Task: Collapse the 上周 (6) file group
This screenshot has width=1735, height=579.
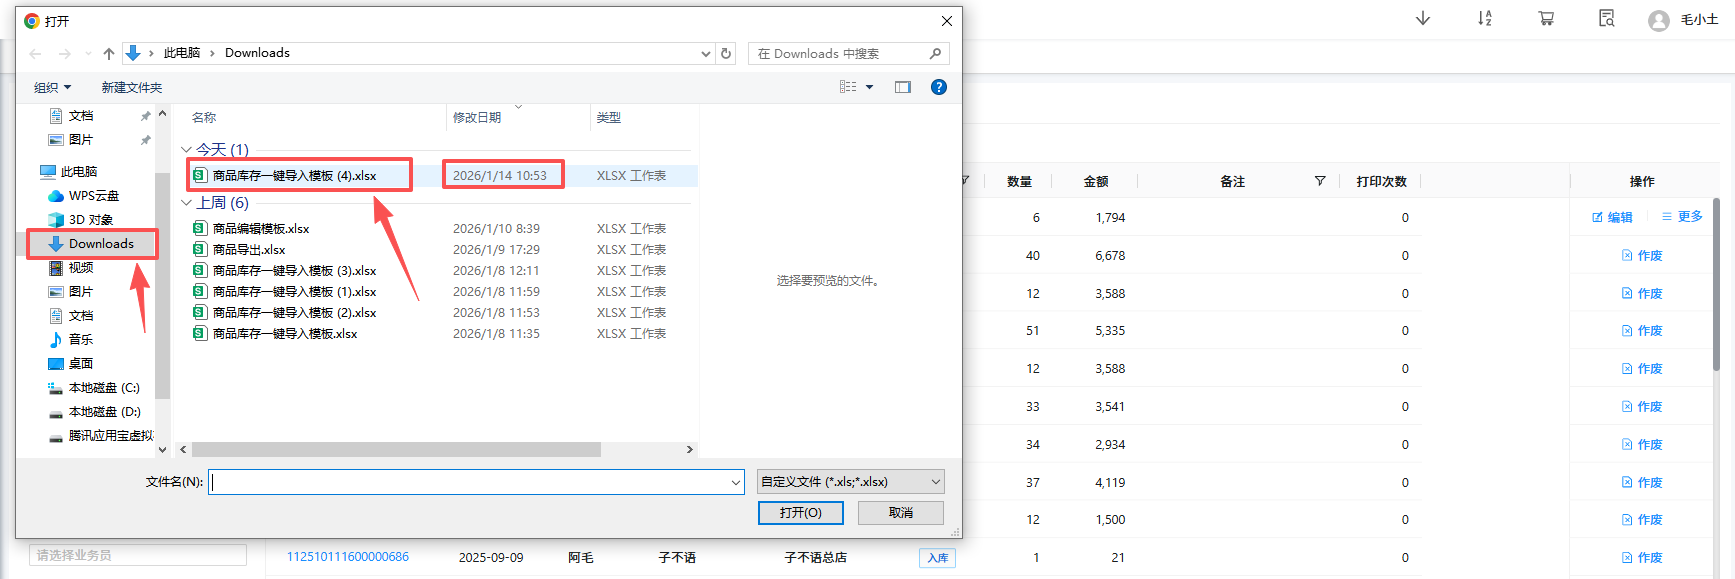Action: tap(187, 203)
